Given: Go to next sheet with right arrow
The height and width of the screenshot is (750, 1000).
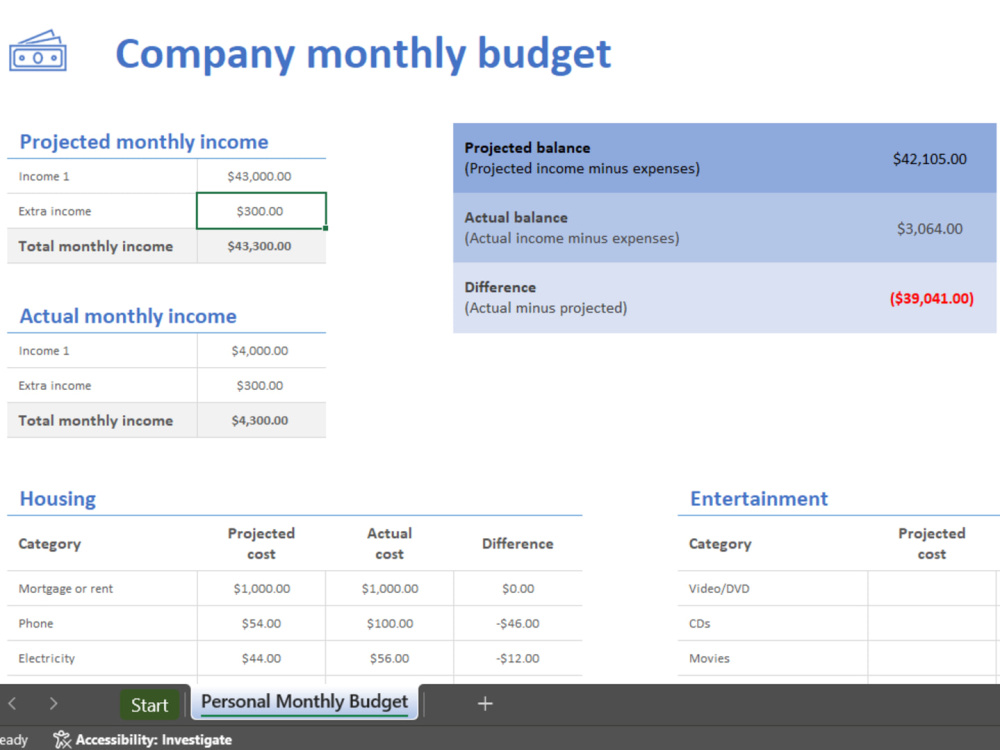Looking at the screenshot, I should point(53,703).
